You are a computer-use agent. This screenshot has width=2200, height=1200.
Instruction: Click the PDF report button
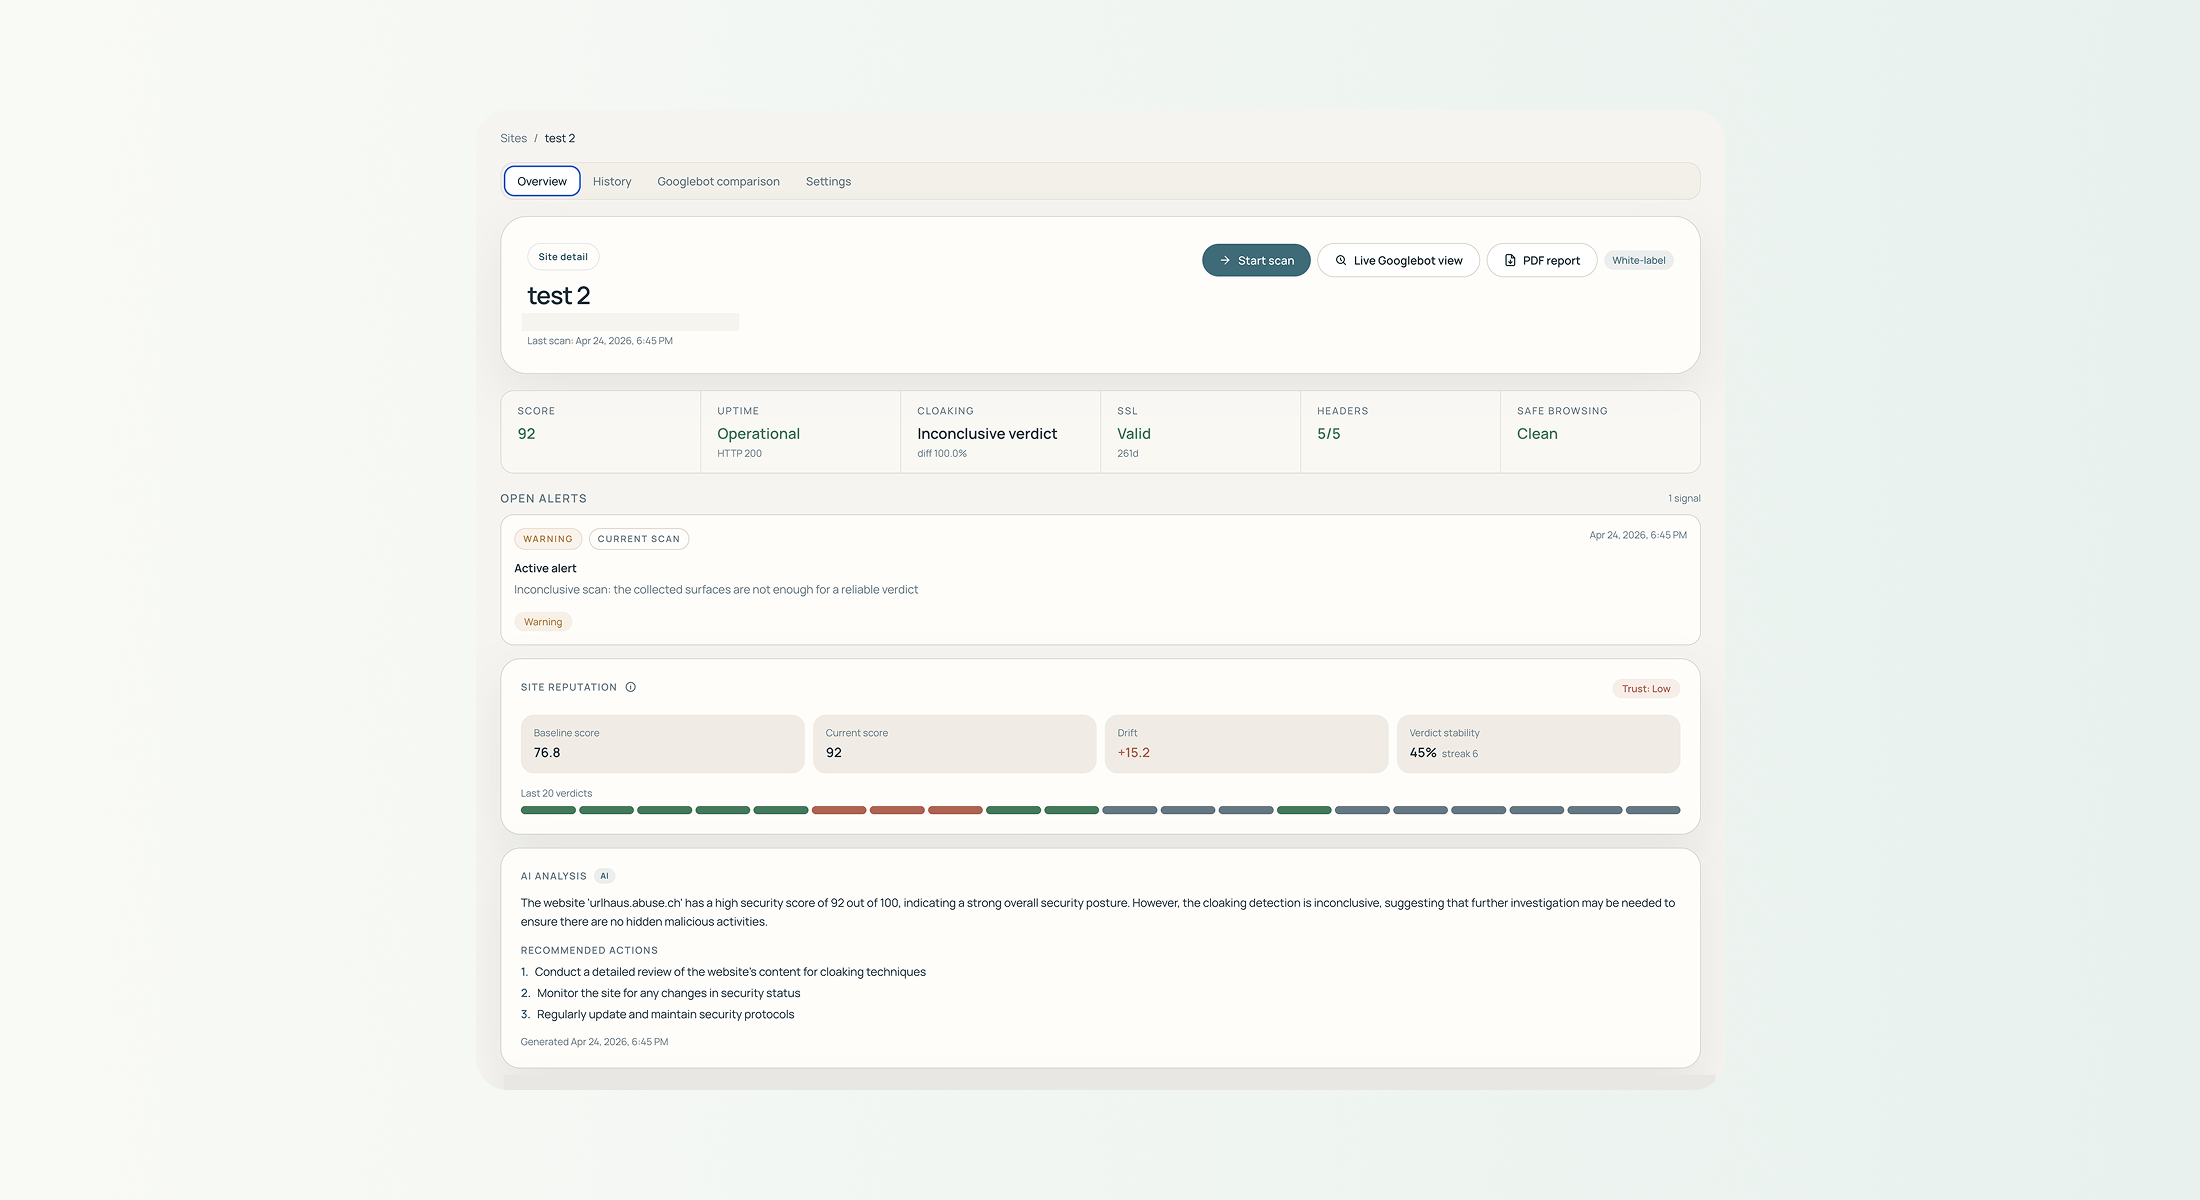[1541, 260]
